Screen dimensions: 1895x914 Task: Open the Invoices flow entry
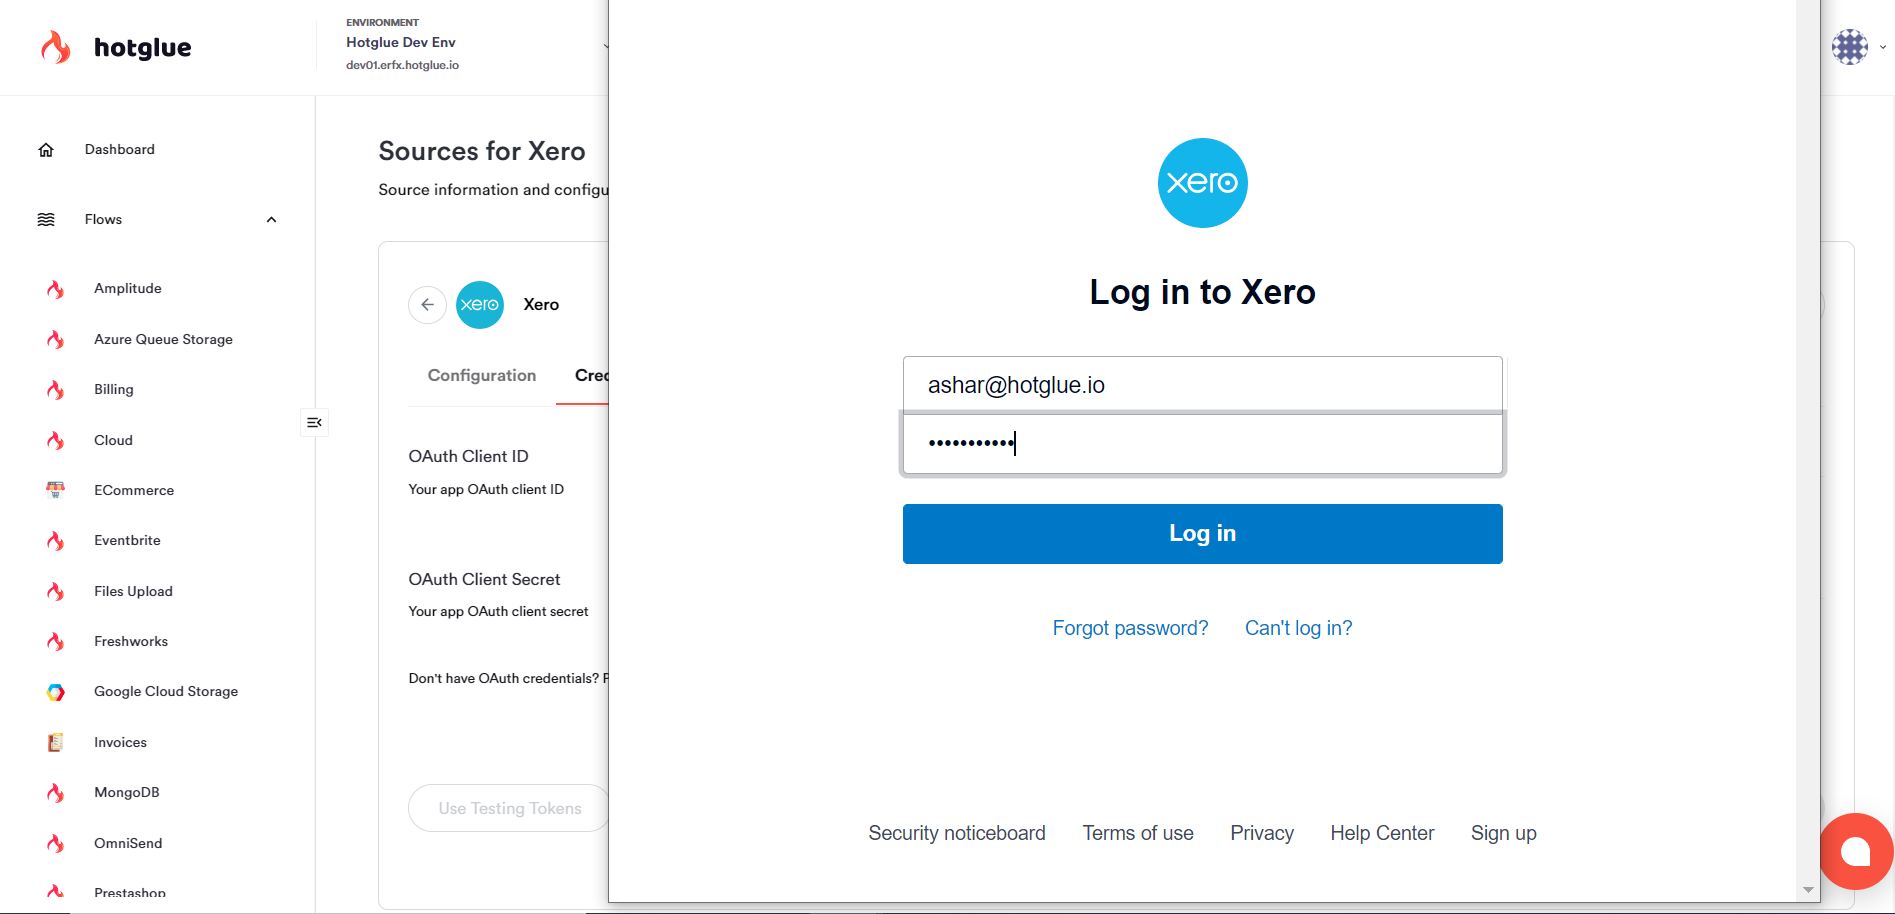(120, 743)
